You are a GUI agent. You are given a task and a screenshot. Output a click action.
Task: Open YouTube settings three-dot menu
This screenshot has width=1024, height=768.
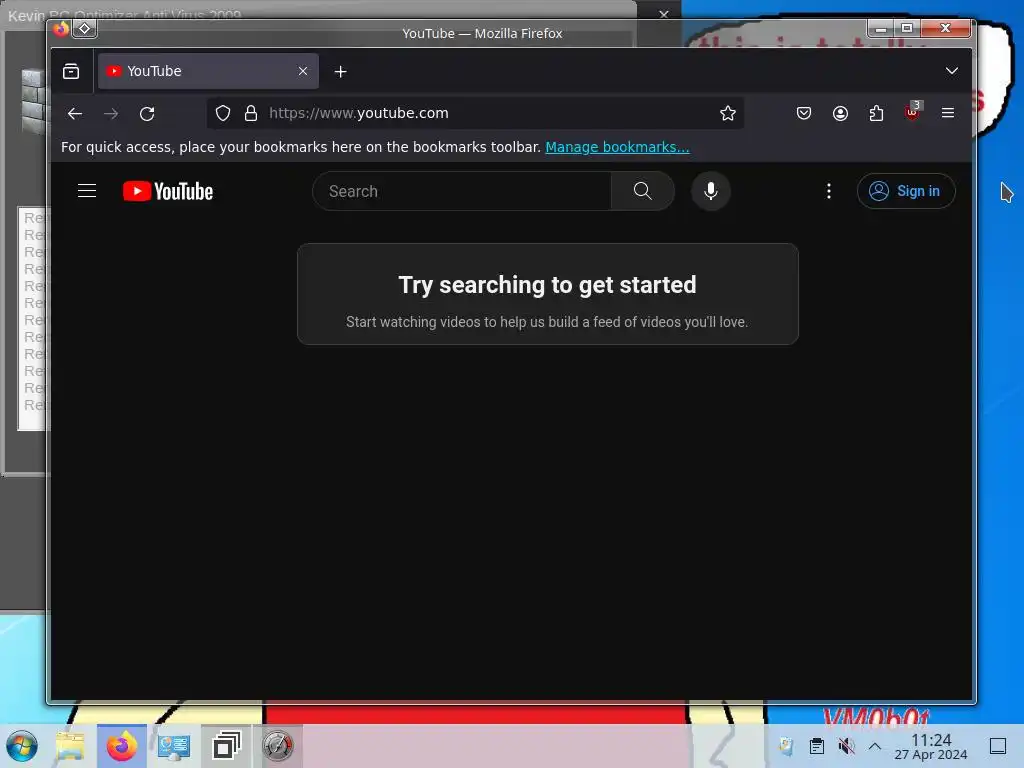[829, 191]
